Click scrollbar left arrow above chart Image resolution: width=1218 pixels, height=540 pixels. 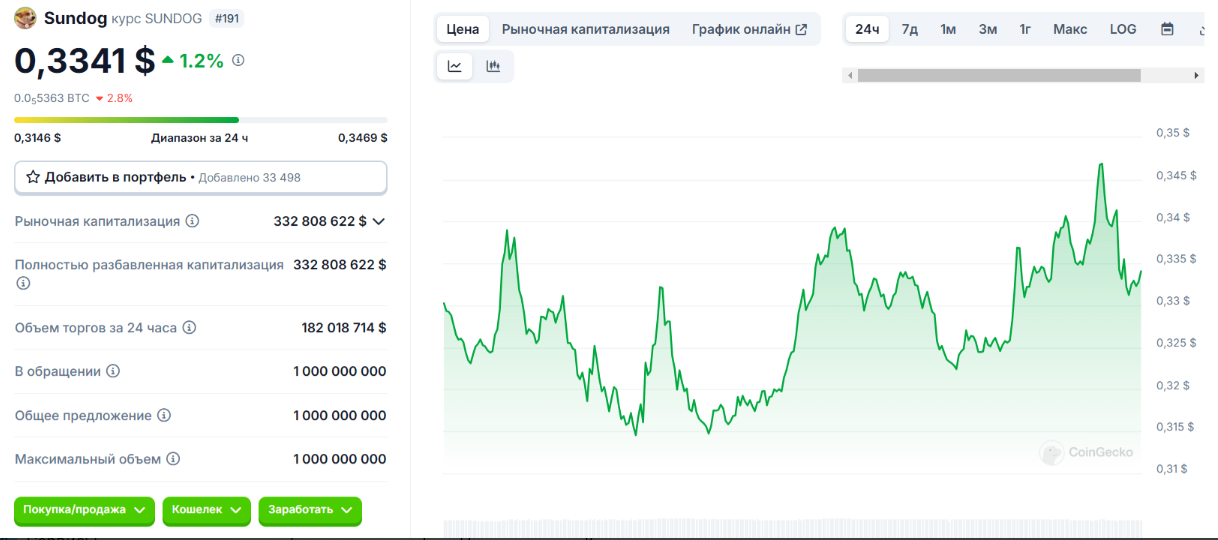[x=850, y=76]
